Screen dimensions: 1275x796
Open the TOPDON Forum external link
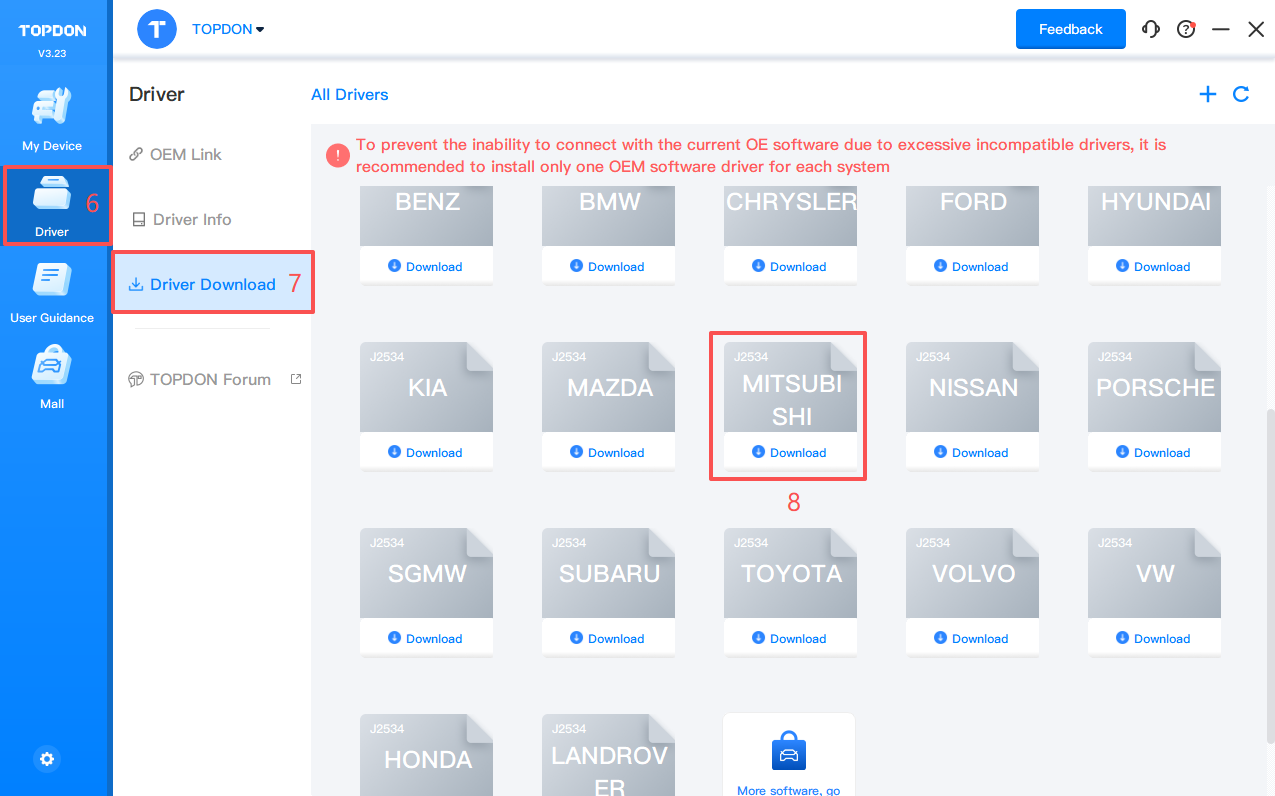(210, 379)
